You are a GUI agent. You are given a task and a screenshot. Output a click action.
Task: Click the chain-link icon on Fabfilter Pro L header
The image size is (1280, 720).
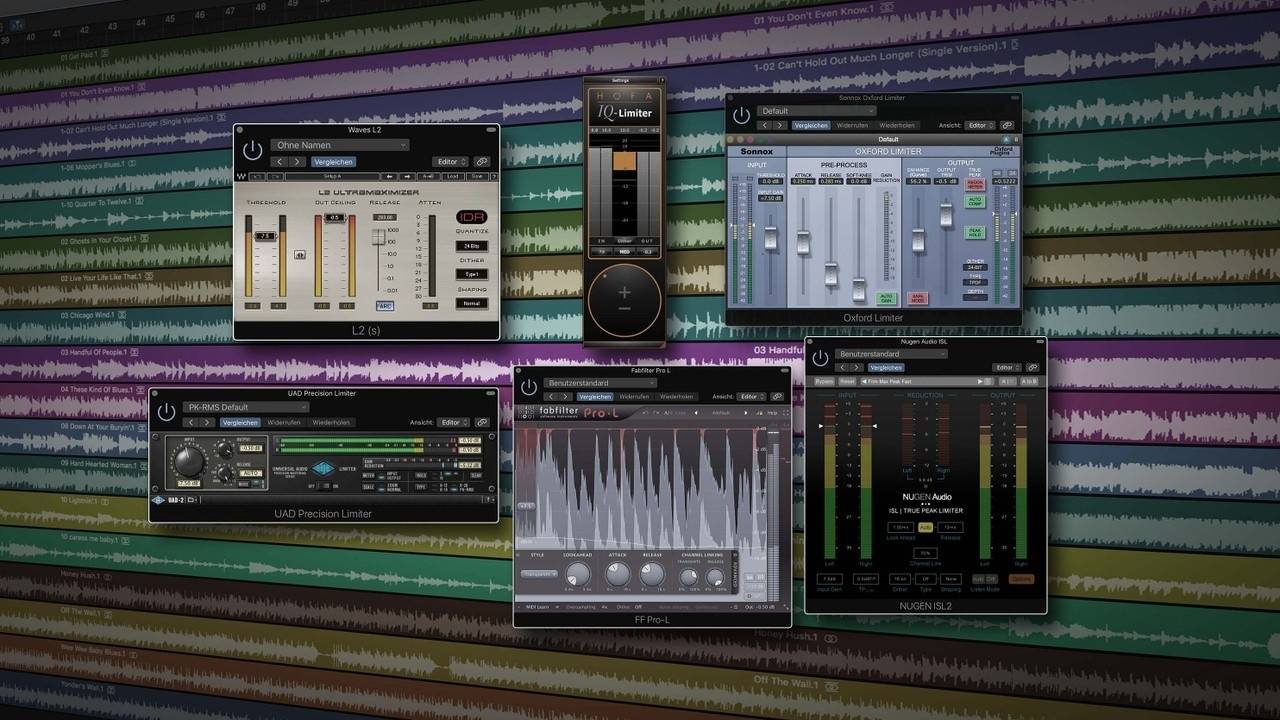click(x=776, y=397)
